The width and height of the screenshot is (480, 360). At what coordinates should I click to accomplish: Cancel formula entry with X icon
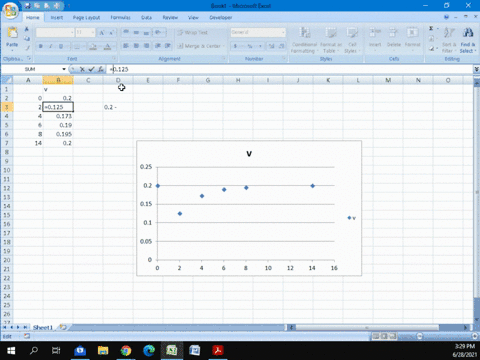pyautogui.click(x=82, y=69)
